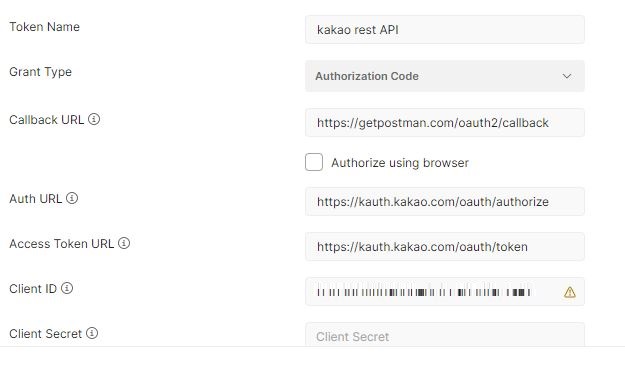The image size is (625, 370).
Task: Click the Token Name input field
Action: 445,30
